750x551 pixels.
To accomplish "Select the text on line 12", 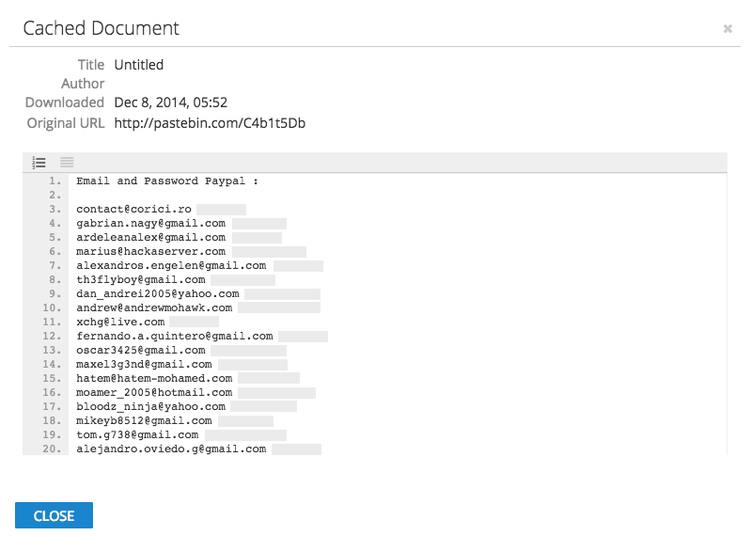I will [x=174, y=336].
